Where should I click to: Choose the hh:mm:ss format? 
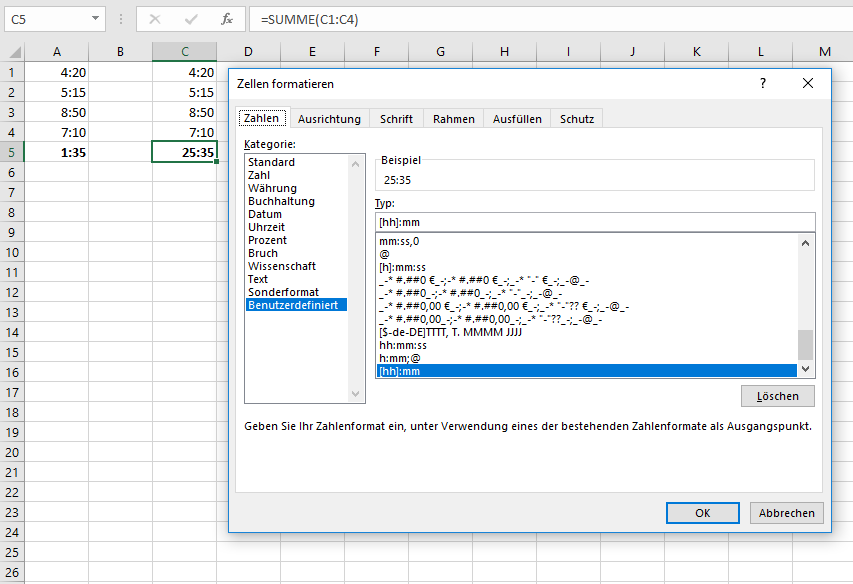point(587,345)
